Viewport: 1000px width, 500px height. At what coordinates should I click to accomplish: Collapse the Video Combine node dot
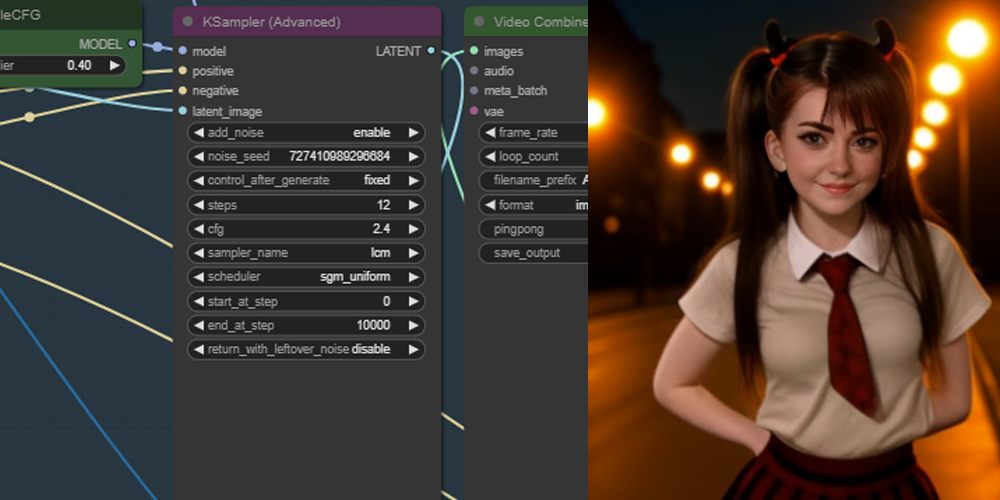479,22
